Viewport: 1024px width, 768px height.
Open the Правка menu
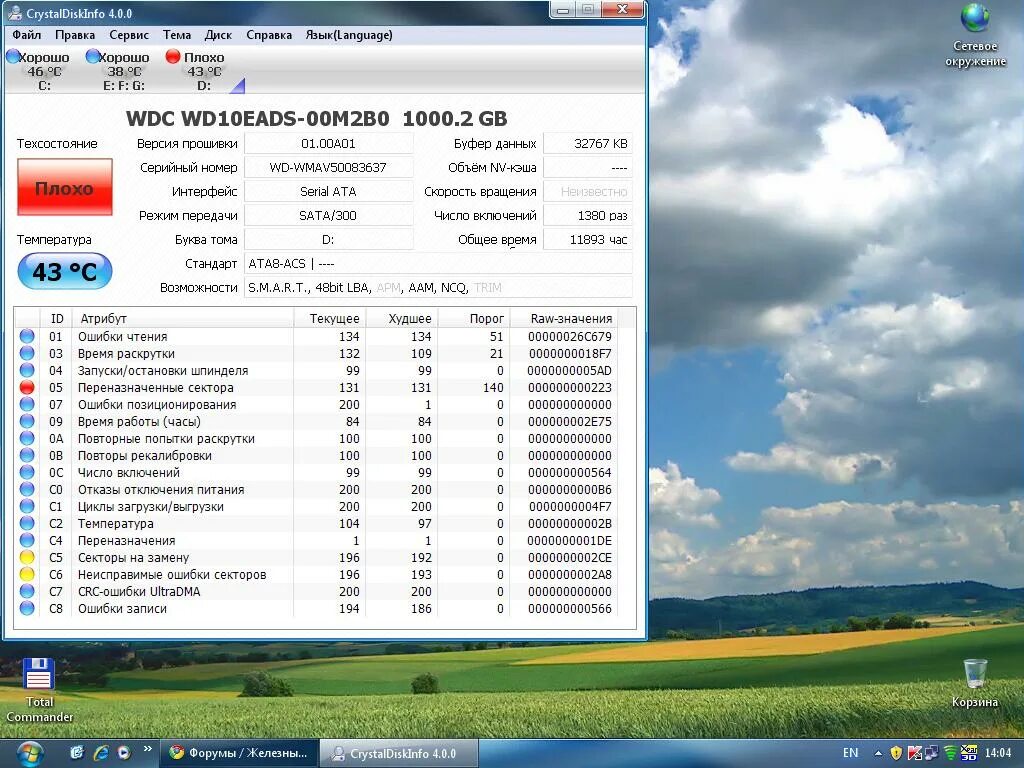click(74, 35)
